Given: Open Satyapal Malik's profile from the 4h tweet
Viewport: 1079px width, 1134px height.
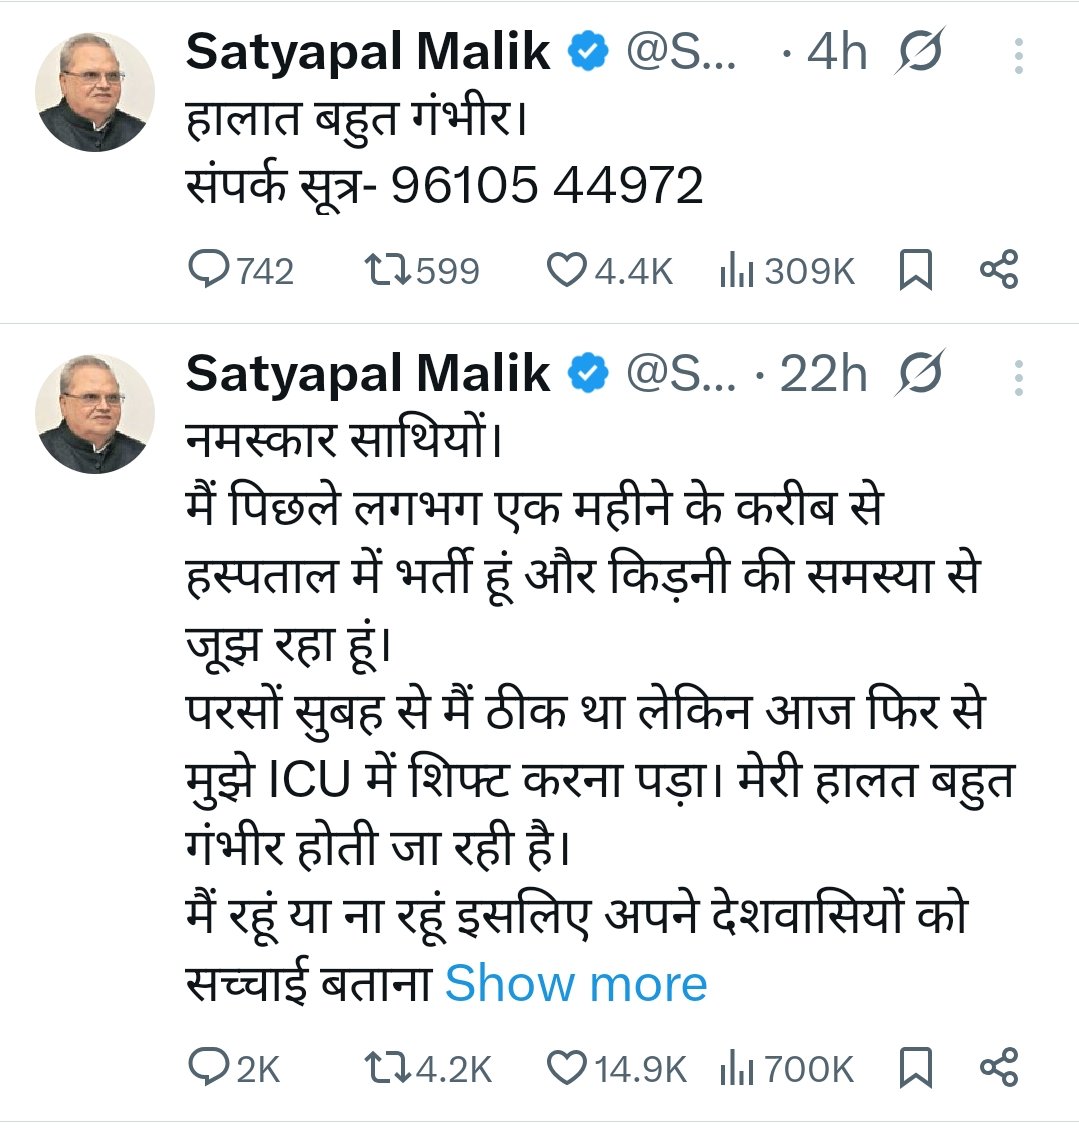Looking at the screenshot, I should coord(367,52).
